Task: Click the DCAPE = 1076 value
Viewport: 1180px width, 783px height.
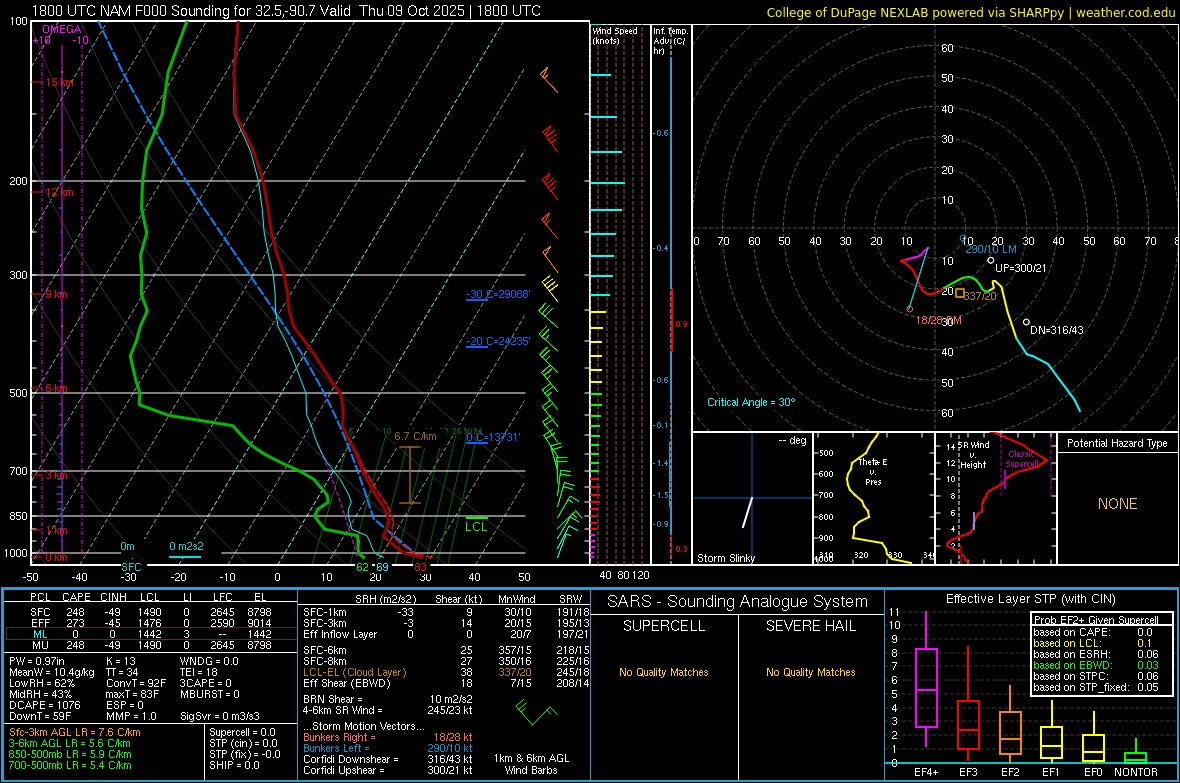Action: [45, 705]
